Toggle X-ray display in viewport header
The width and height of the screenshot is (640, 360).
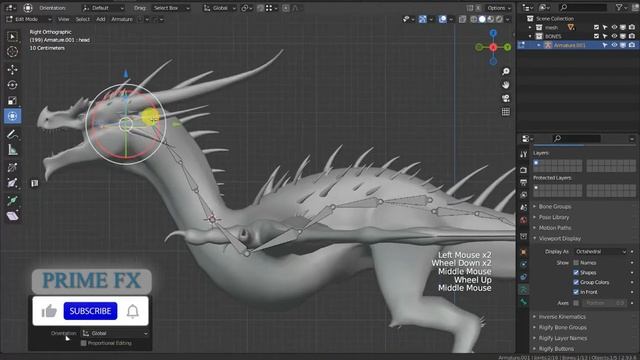[x=462, y=19]
